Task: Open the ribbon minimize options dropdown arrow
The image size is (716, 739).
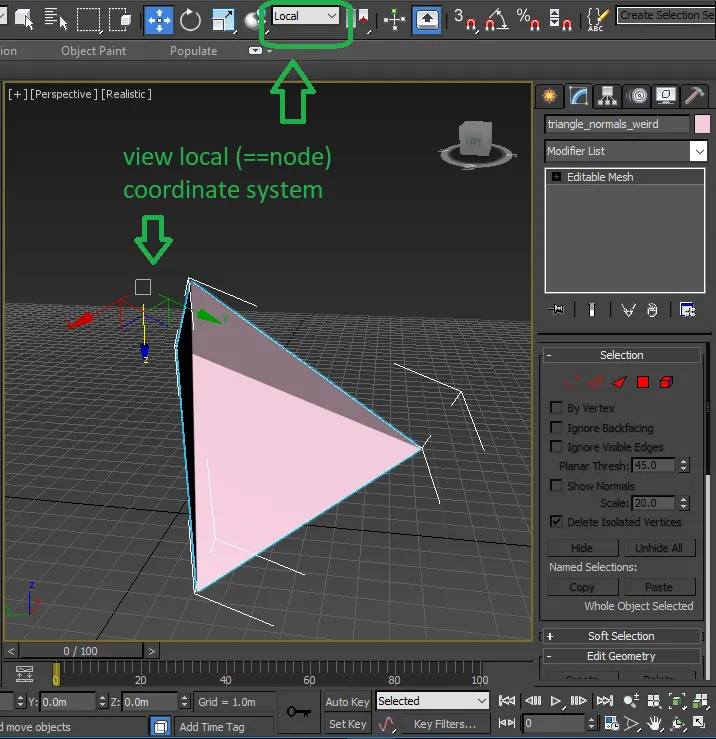Action: [270, 51]
